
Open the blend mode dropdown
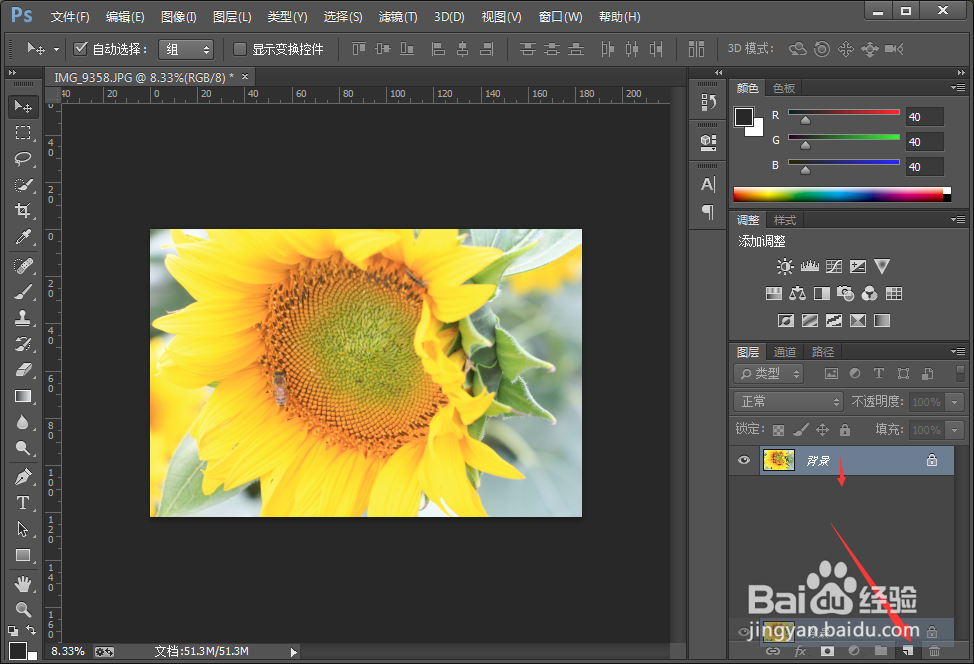click(x=788, y=402)
